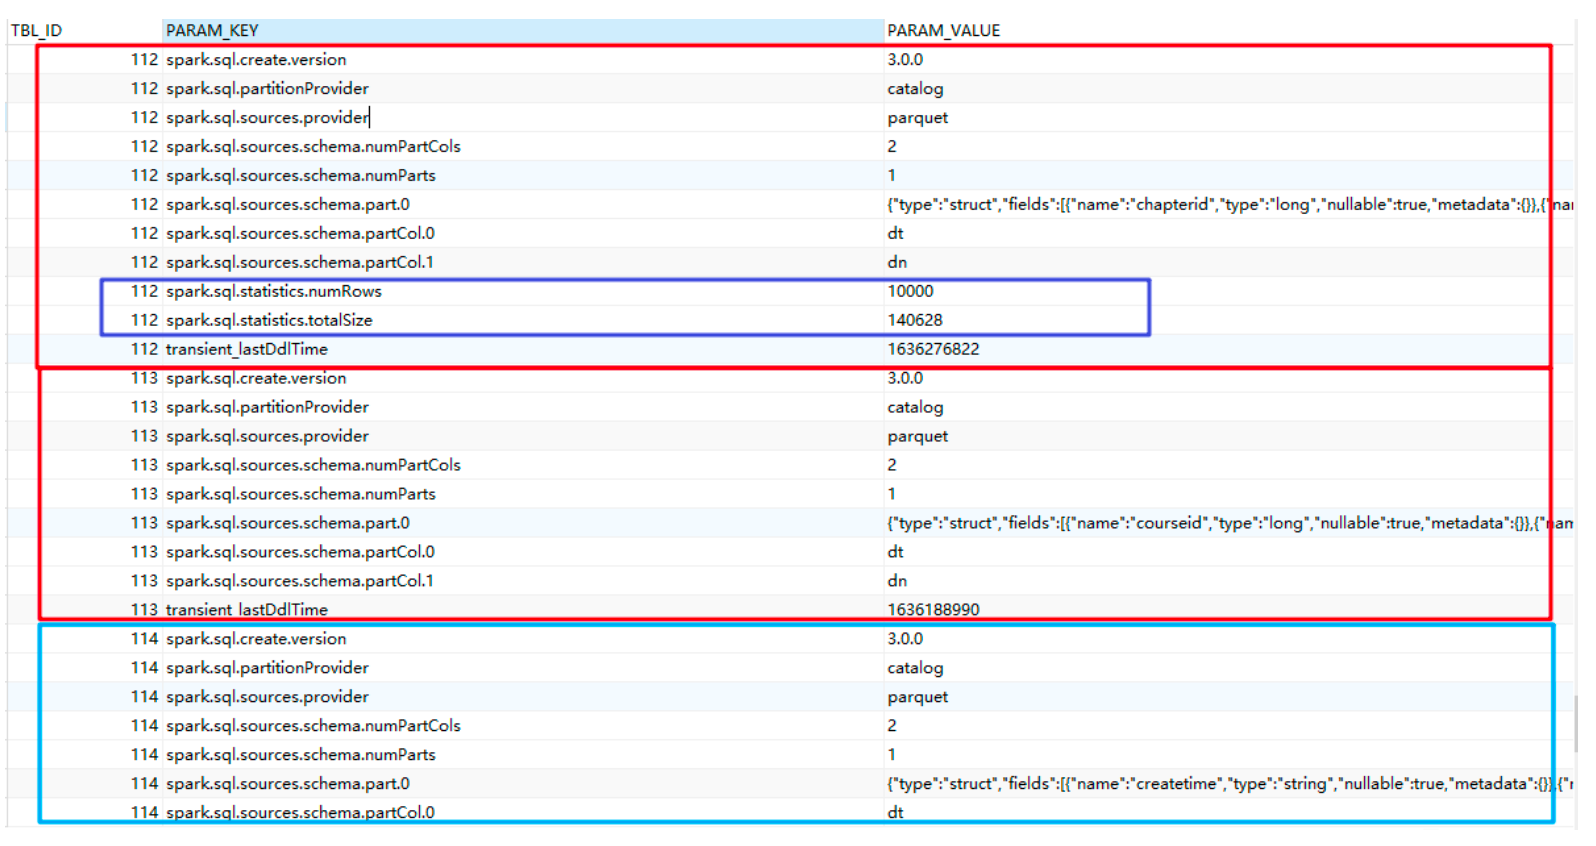
Task: Click the TBL_ID column header
Action: pos(37,31)
